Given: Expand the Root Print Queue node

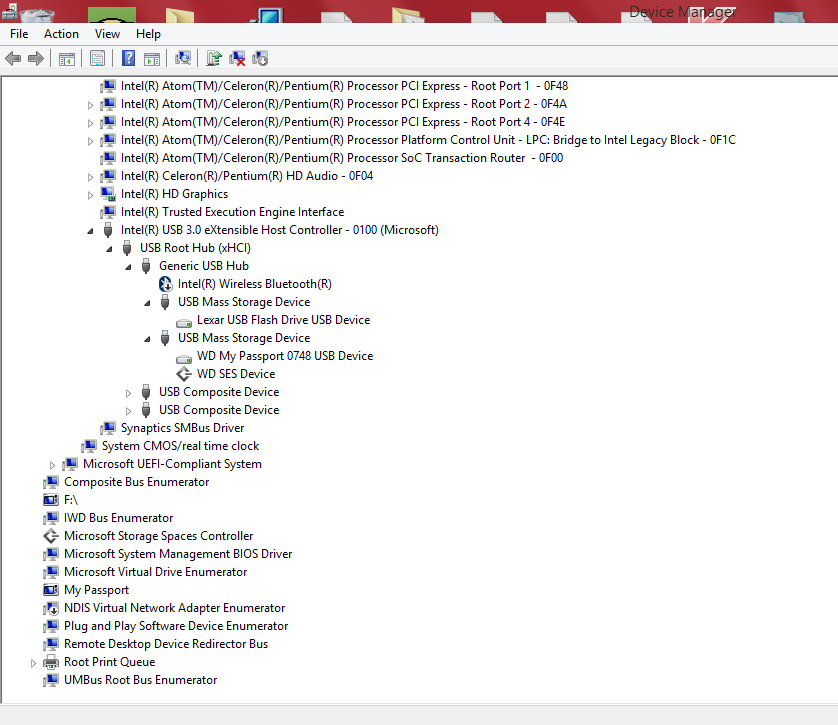Looking at the screenshot, I should click(33, 664).
